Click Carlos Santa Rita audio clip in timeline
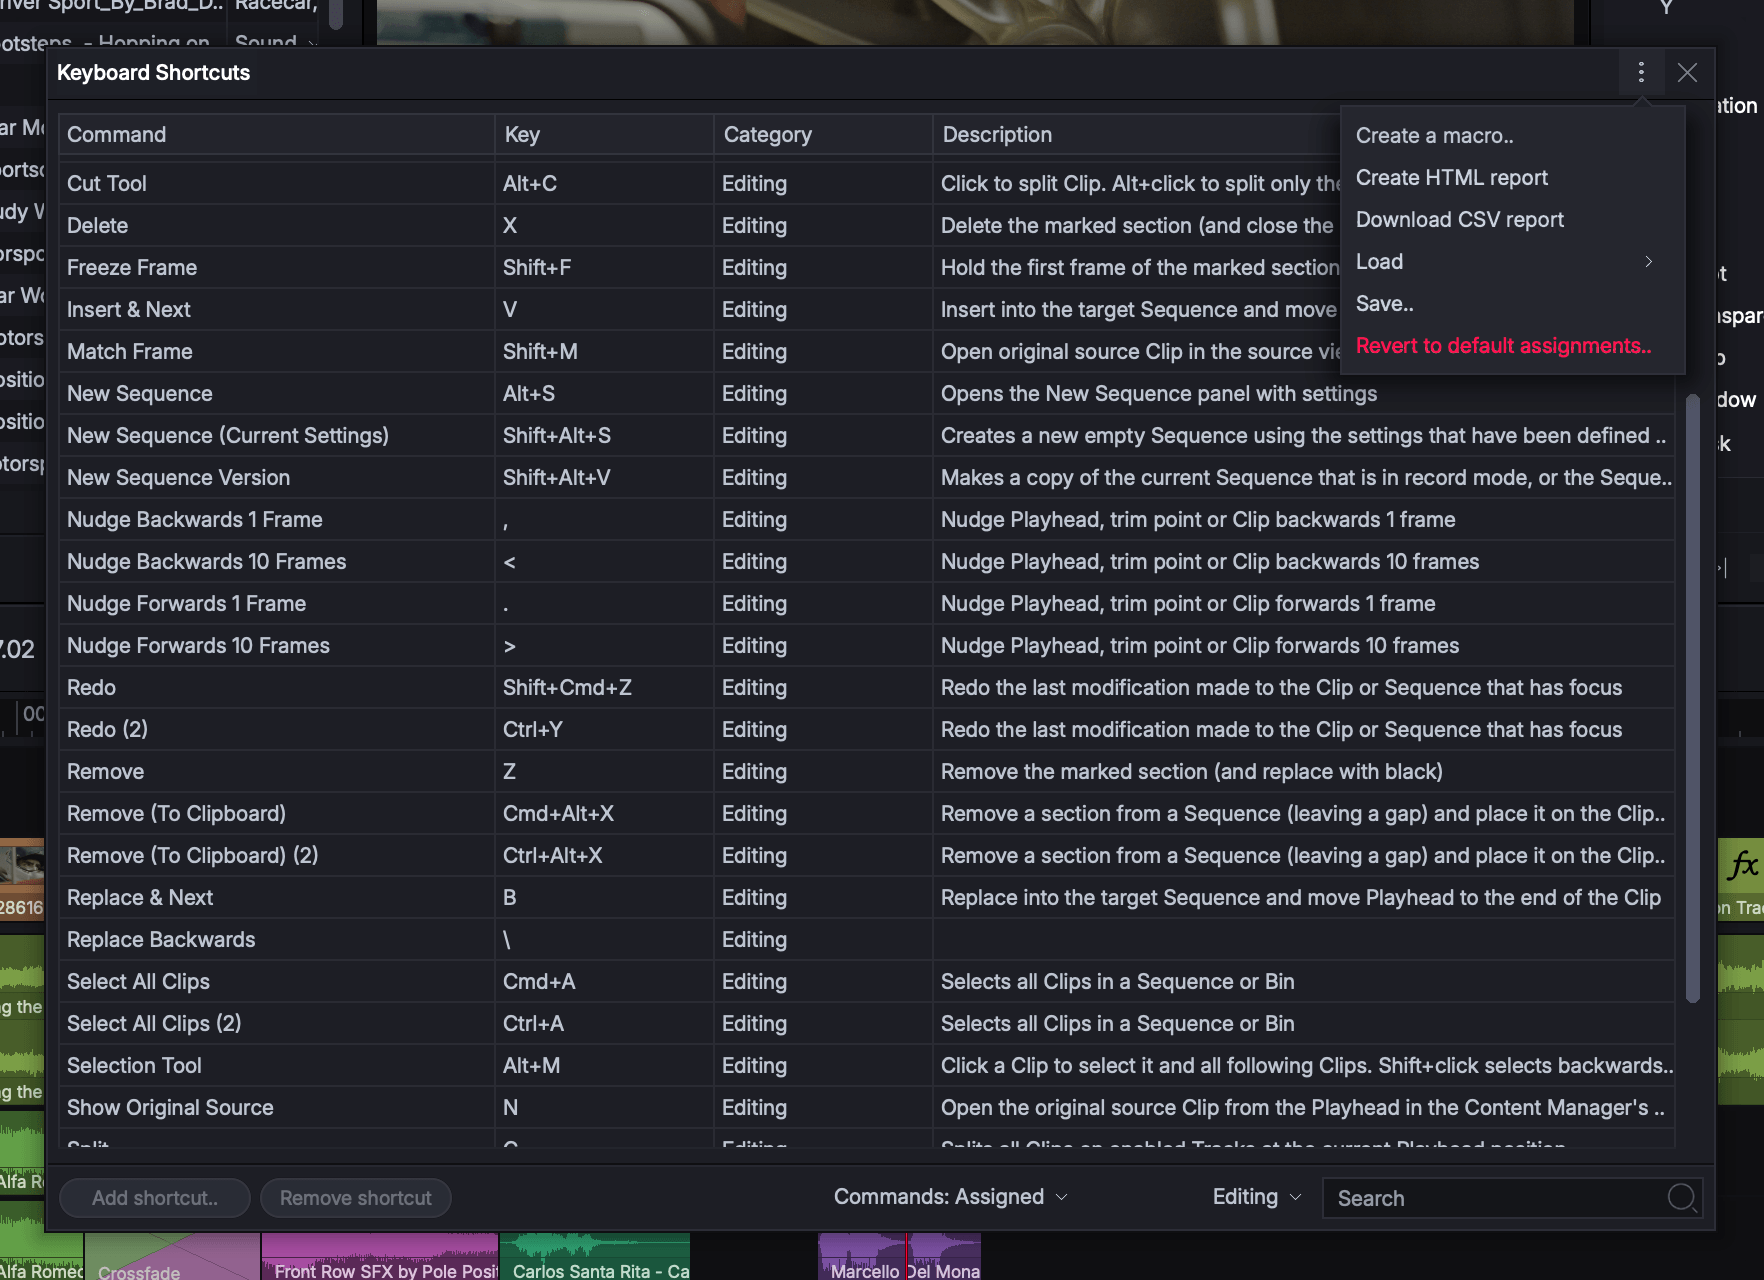The height and width of the screenshot is (1280, 1764). (x=595, y=1257)
